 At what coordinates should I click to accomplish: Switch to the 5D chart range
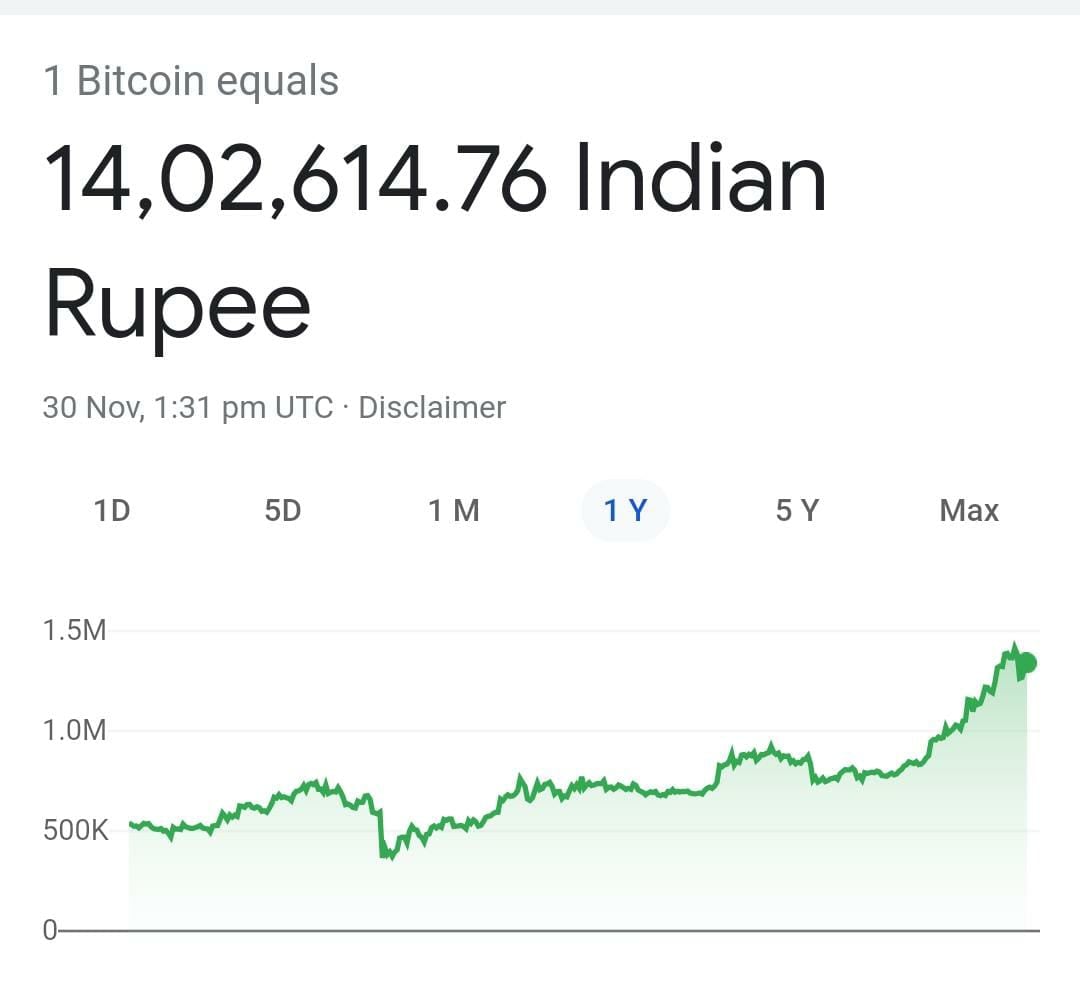282,511
